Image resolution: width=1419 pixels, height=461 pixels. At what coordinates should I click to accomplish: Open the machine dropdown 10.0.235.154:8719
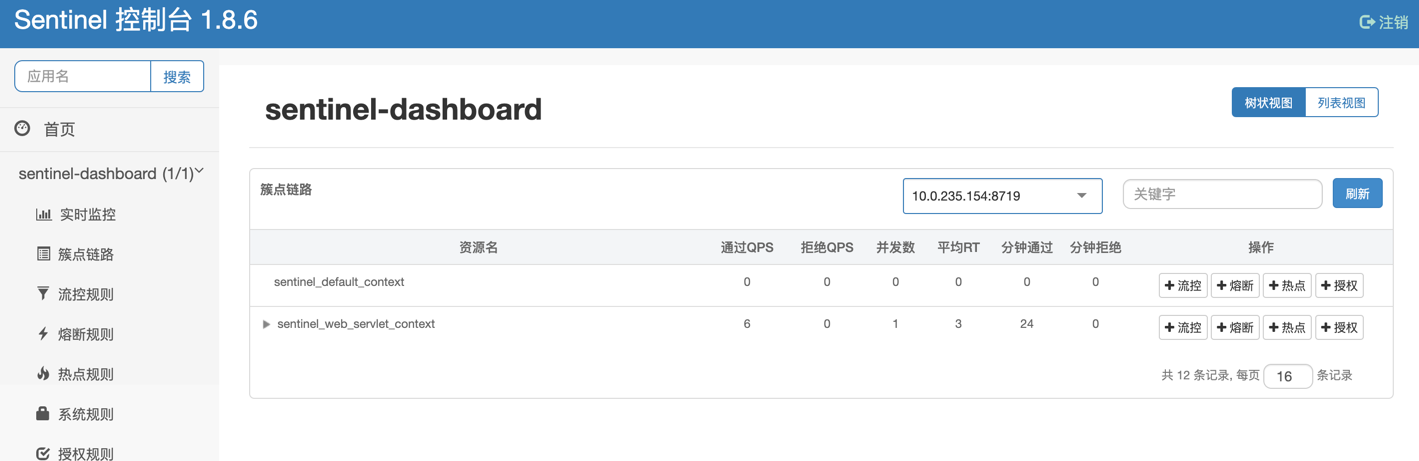tap(1002, 196)
